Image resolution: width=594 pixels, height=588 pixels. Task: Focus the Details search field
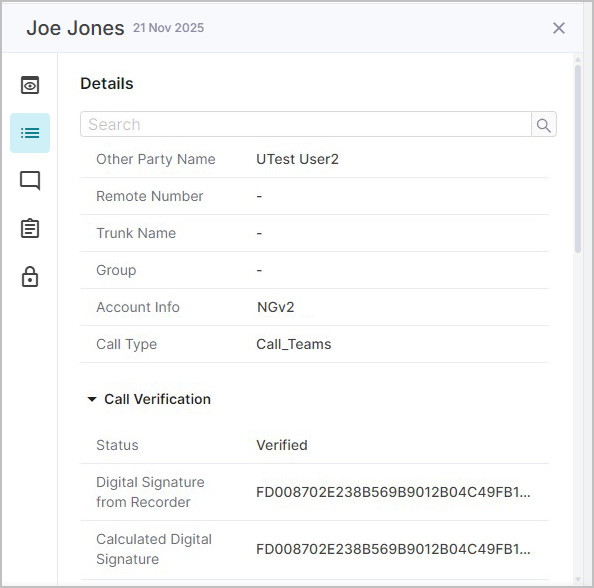(306, 124)
